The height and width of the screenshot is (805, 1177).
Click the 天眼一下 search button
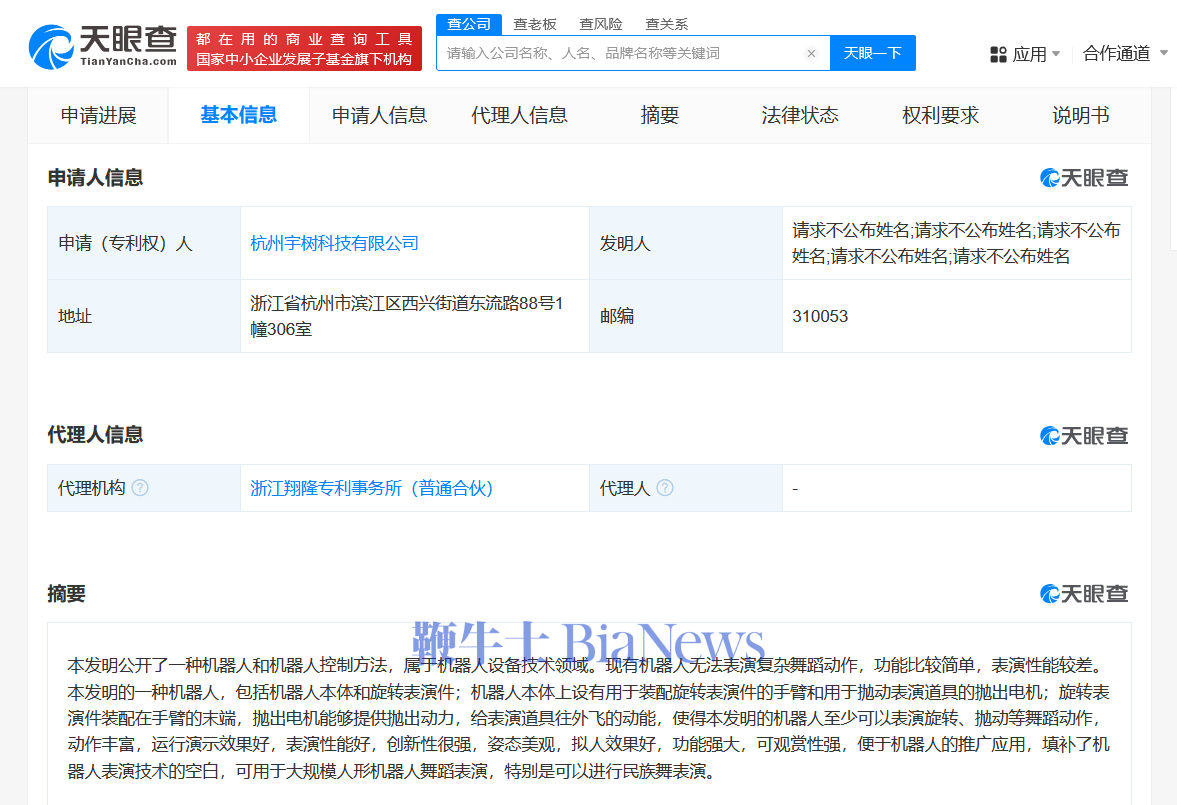[x=873, y=53]
